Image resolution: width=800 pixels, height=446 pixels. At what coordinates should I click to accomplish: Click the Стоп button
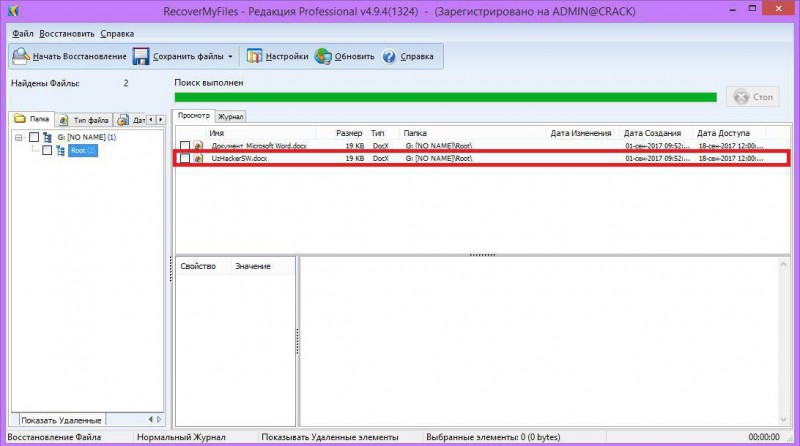click(753, 97)
